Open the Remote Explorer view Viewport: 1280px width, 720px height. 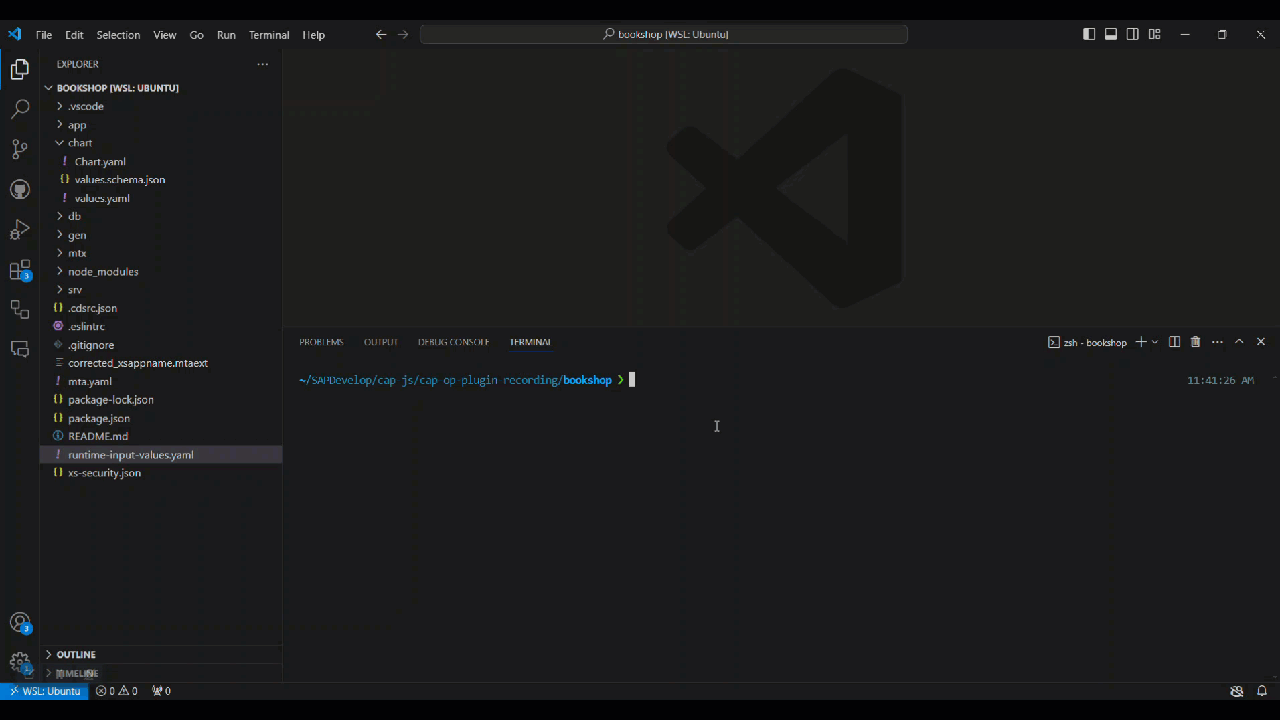20,310
